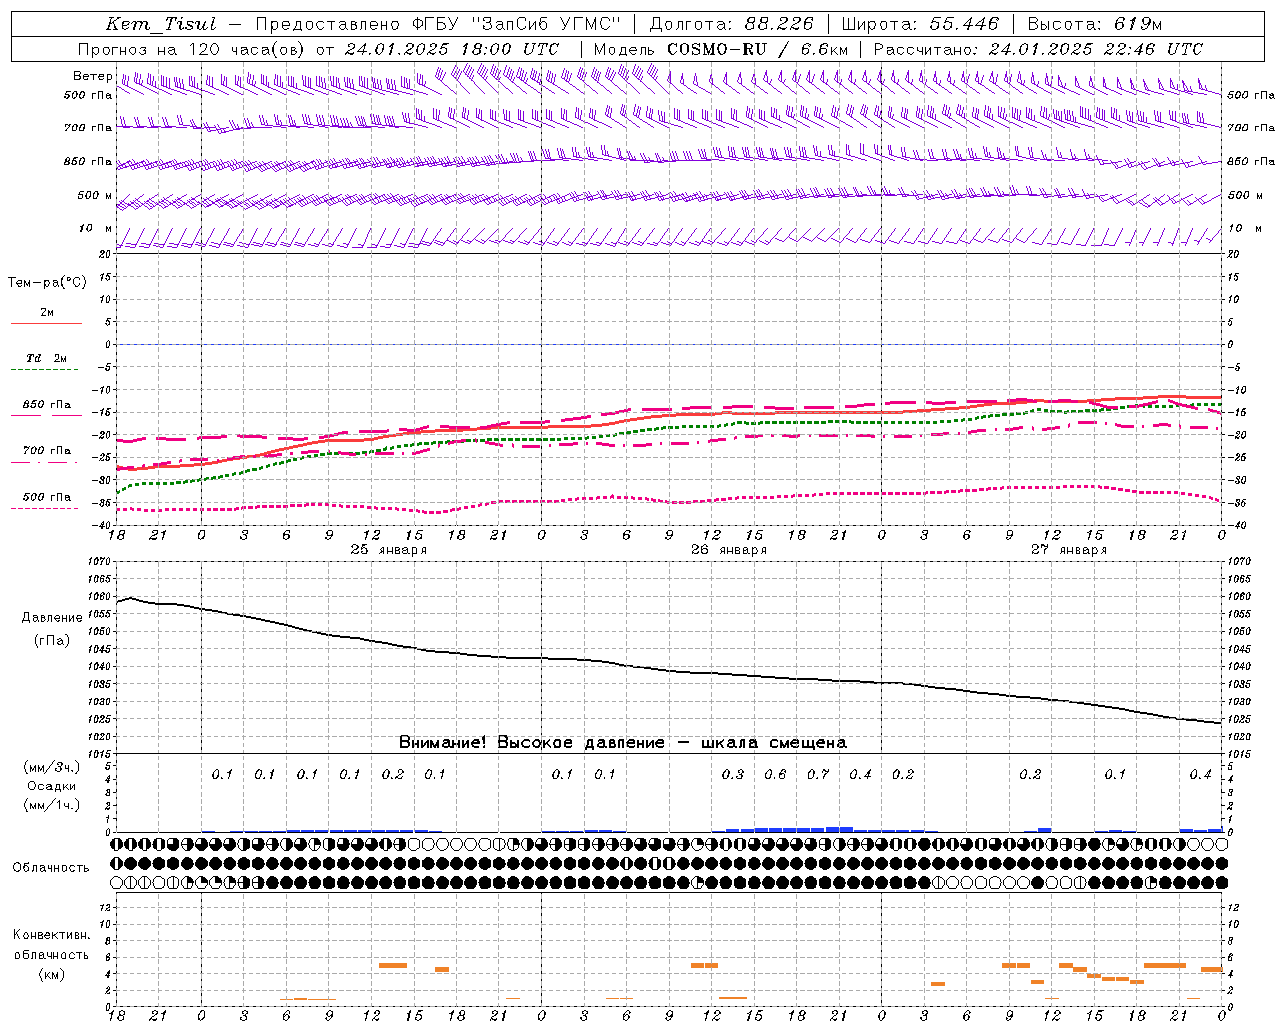Click the Тем-ра(°C) temperature label

47,283
